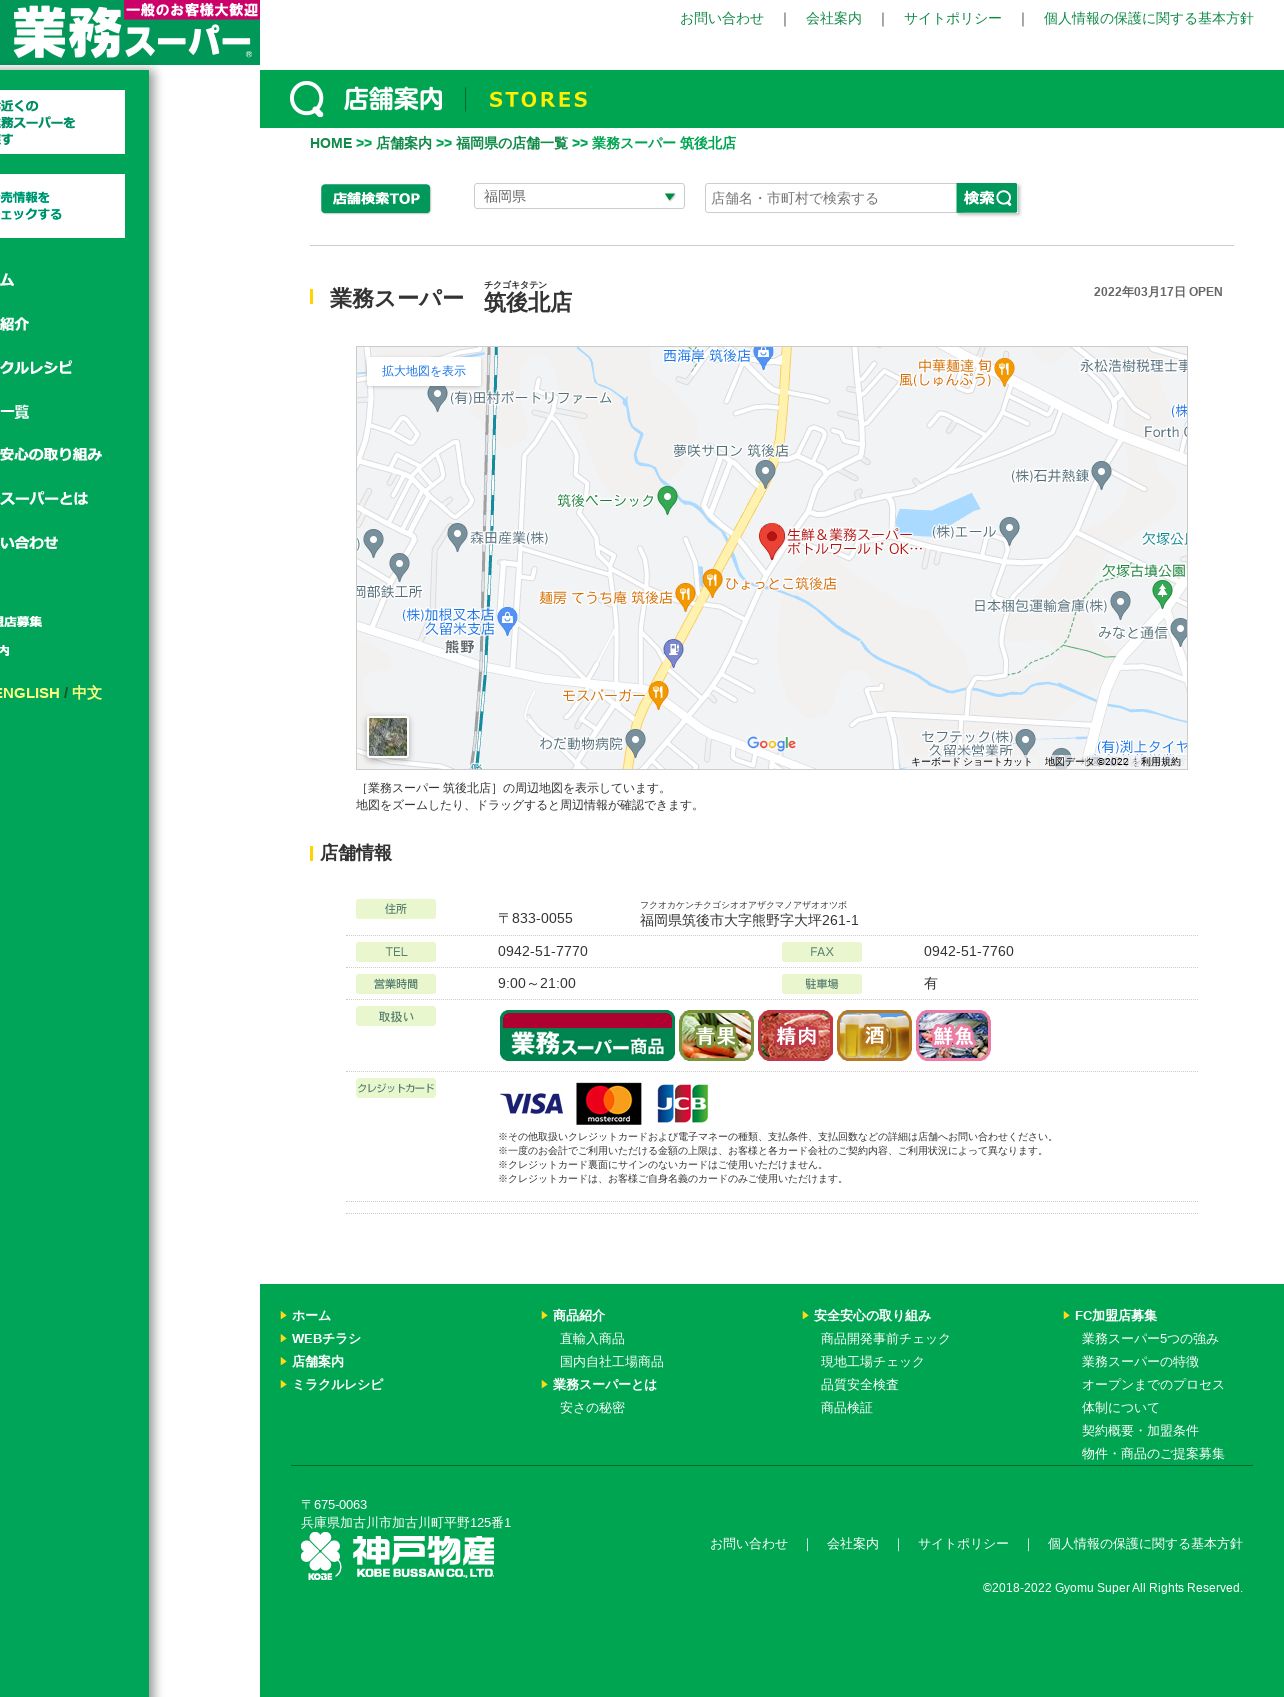Click footer 国内自社工場商品 link
Screen dimensions: 1284x1697
612,1362
